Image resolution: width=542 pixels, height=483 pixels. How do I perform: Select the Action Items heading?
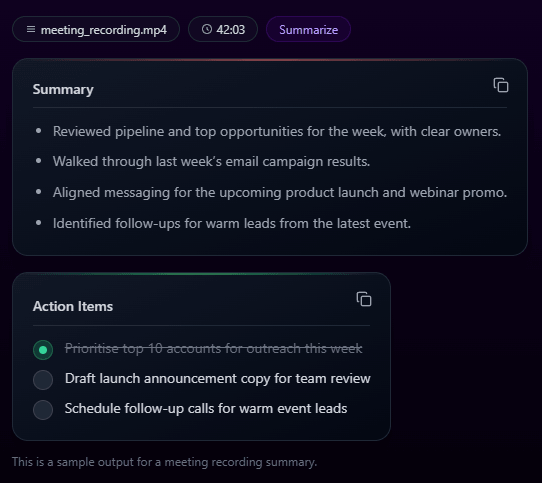(73, 306)
